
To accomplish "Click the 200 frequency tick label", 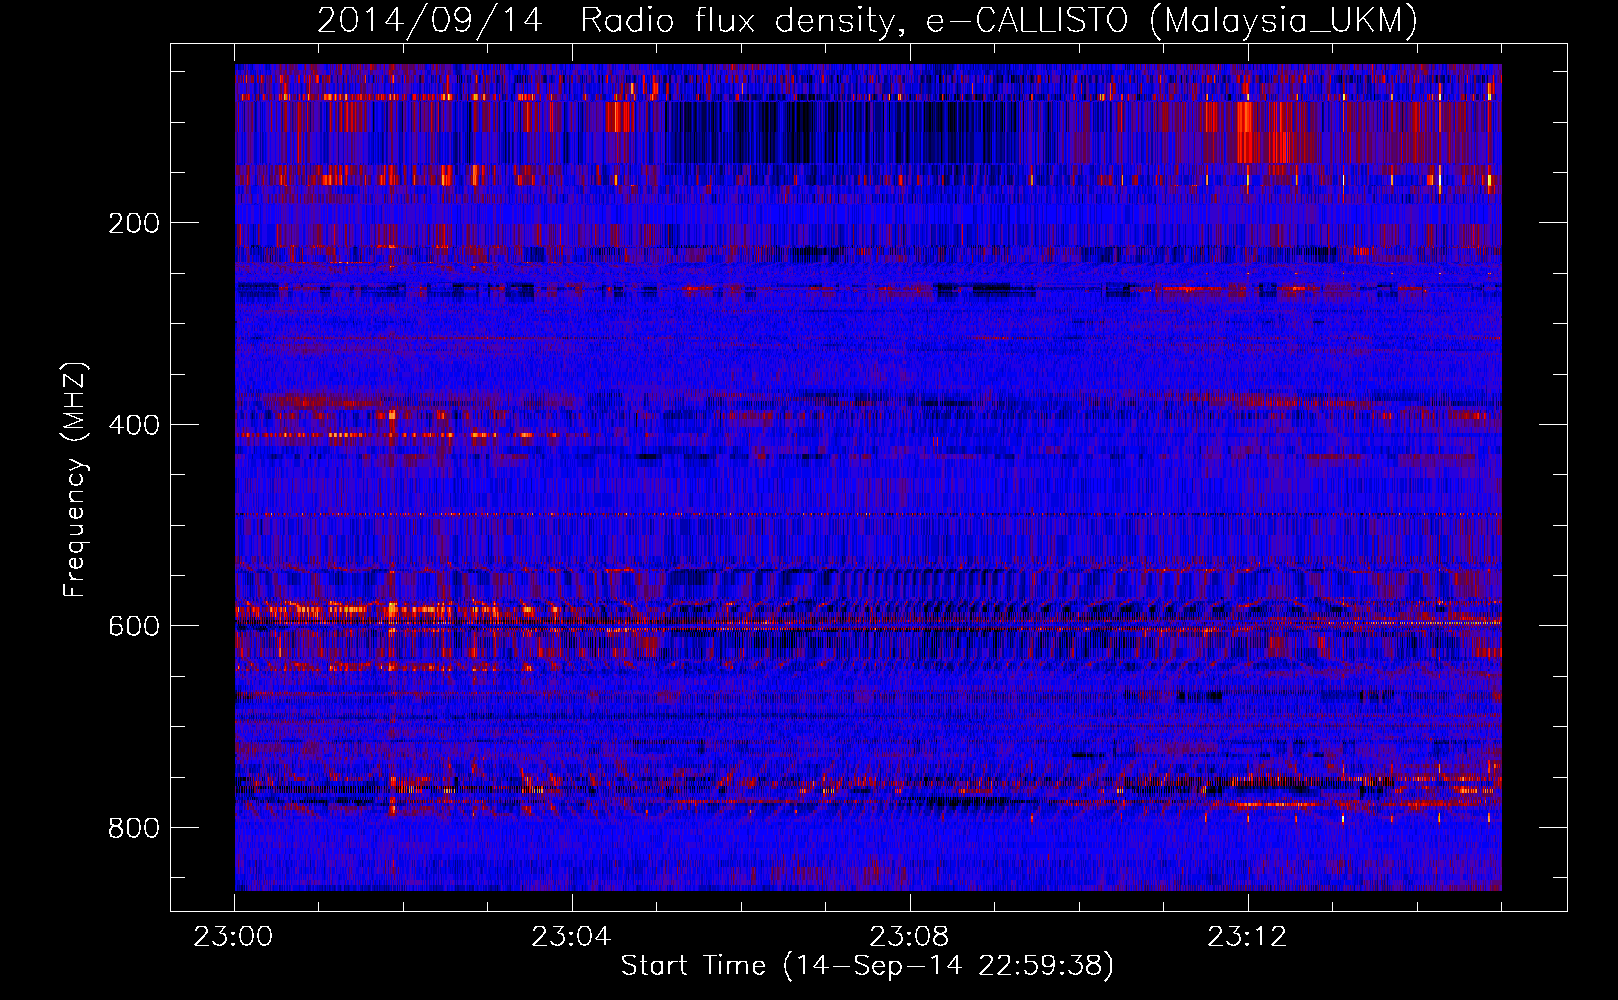I will tap(133, 223).
